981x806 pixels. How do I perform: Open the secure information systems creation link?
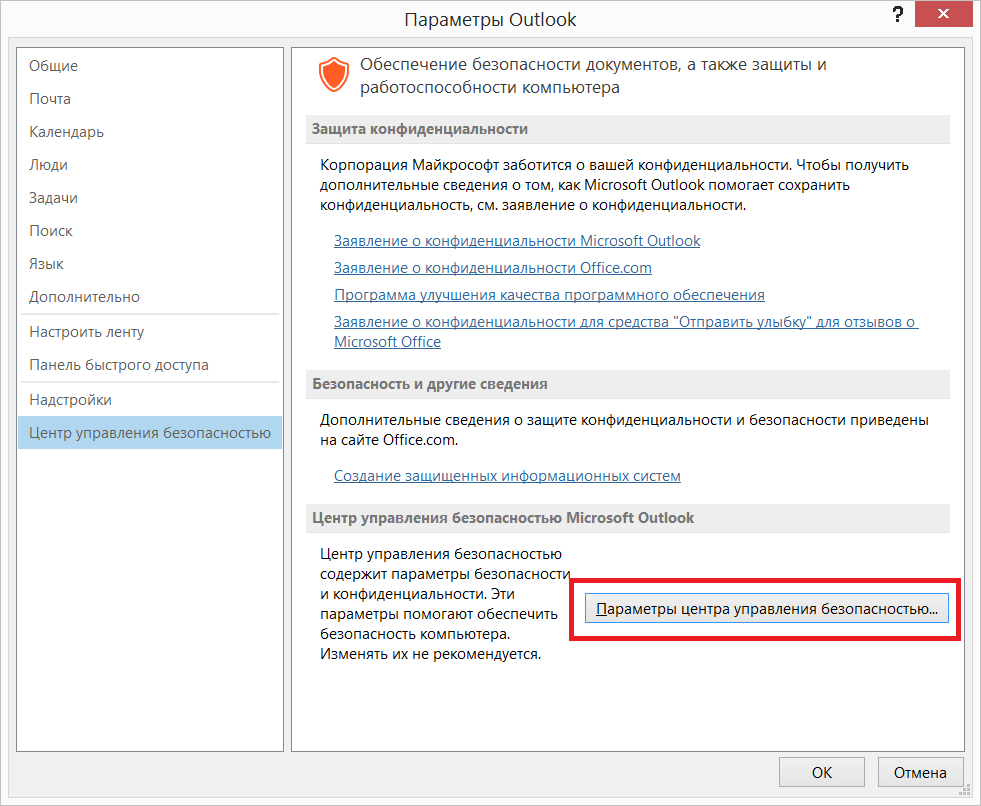click(507, 476)
